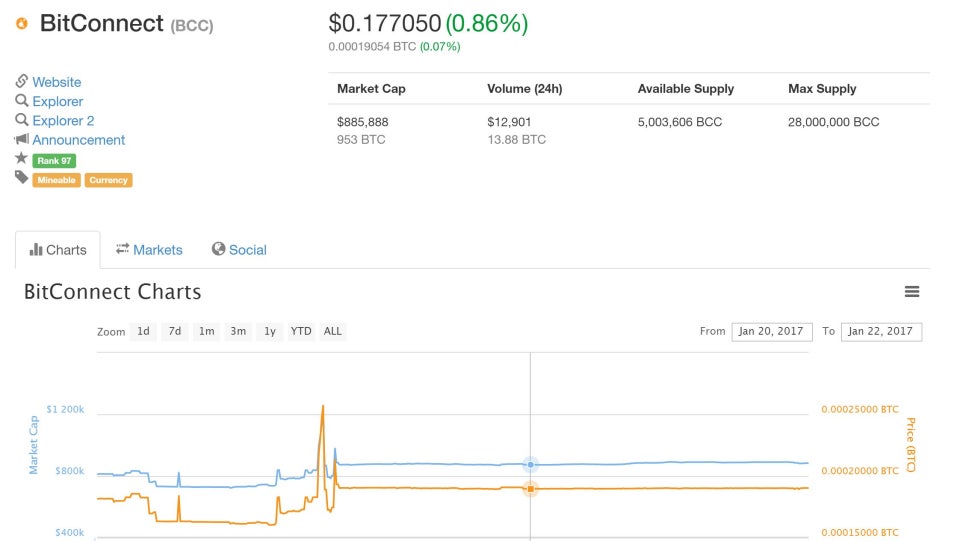
Task: Set chart zoom to 1y
Action: pos(270,332)
